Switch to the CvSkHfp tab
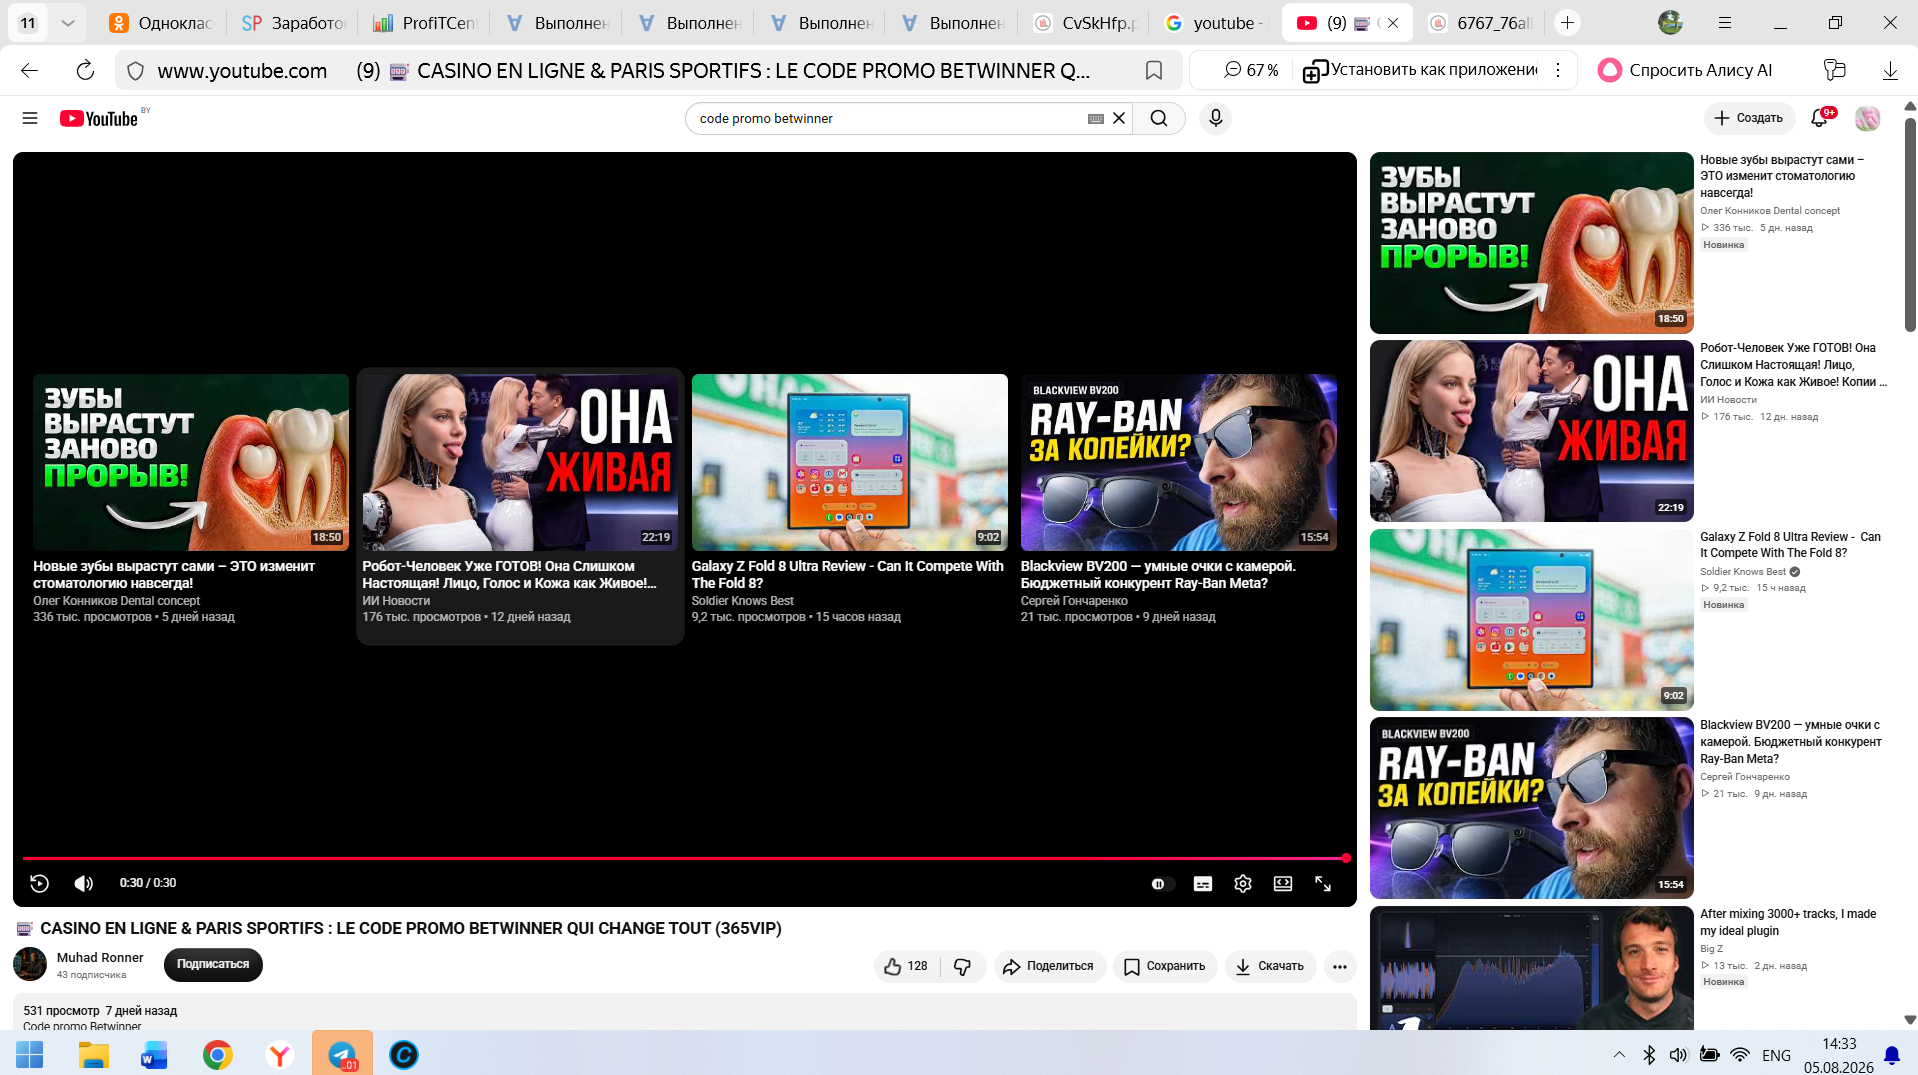The height and width of the screenshot is (1075, 1918). 1086,23
